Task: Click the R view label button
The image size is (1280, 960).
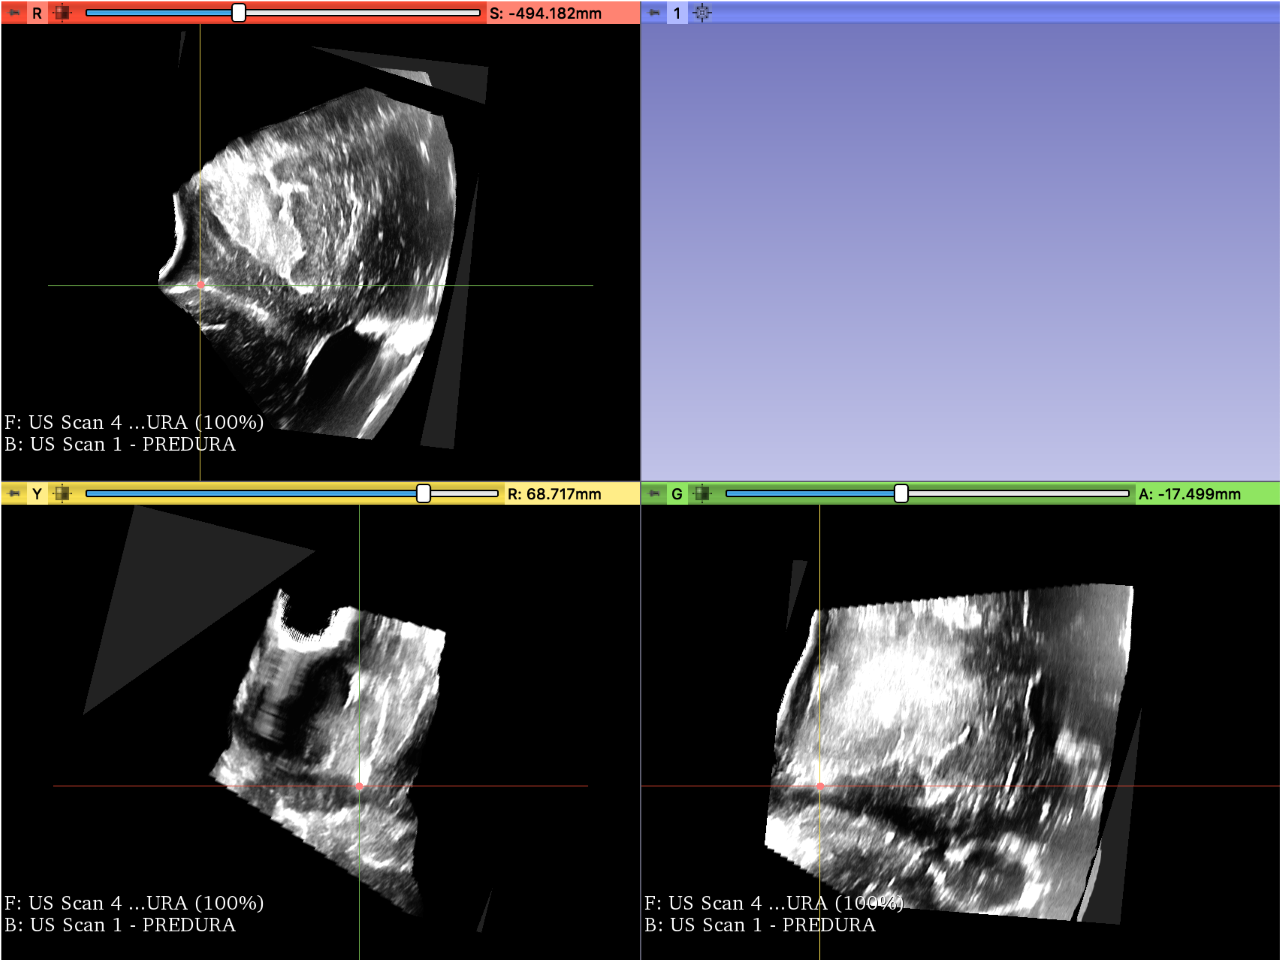Action: [x=35, y=13]
